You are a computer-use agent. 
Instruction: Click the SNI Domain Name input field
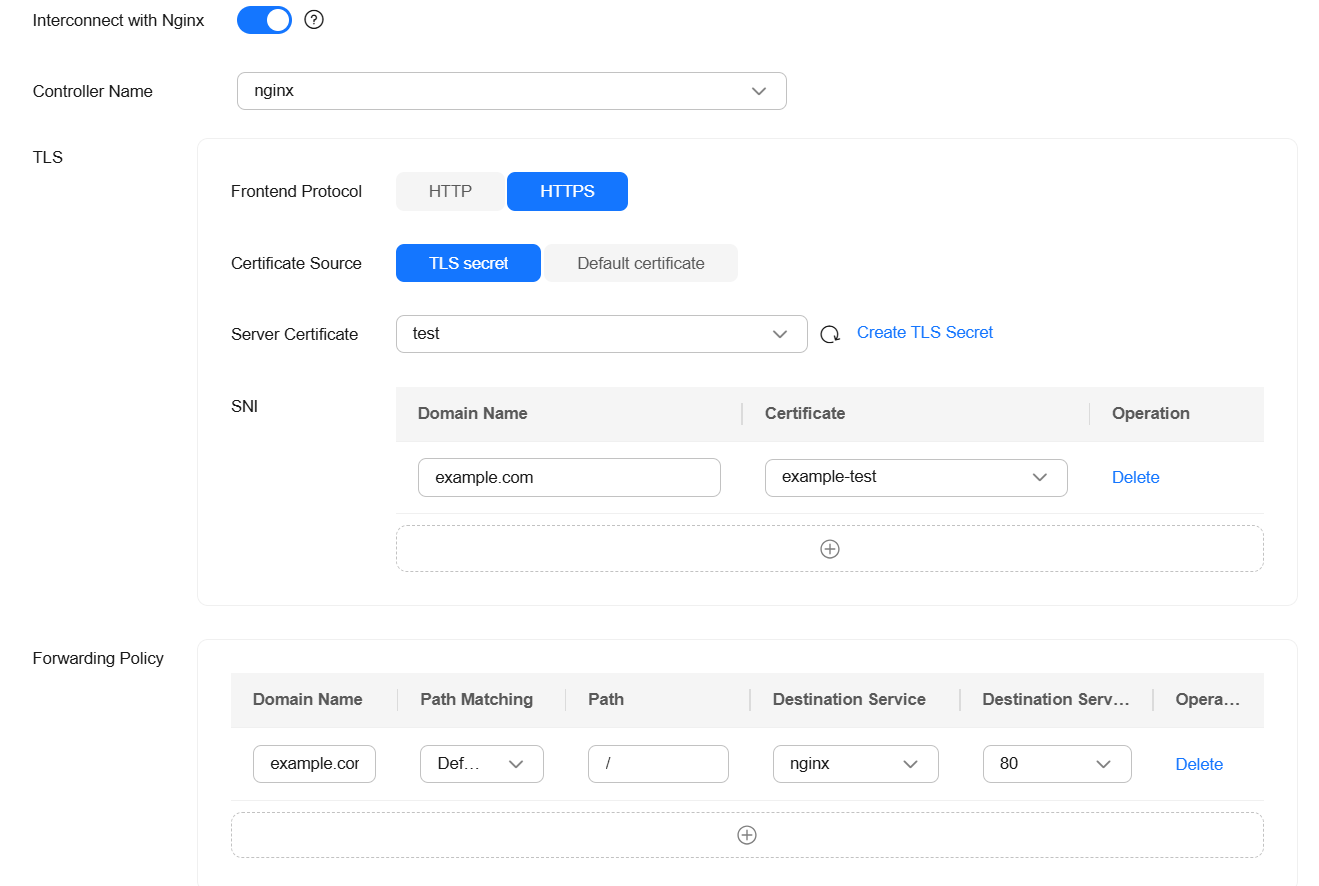coord(569,478)
